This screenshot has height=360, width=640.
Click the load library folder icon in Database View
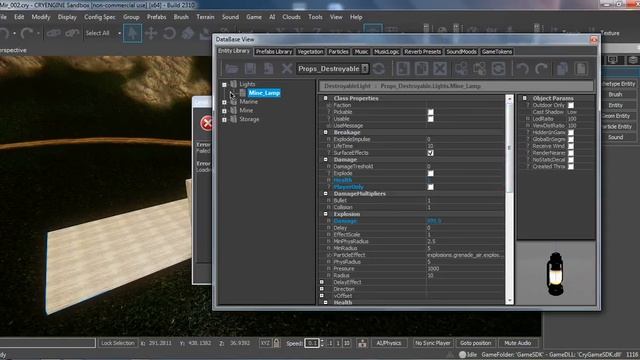tap(232, 69)
